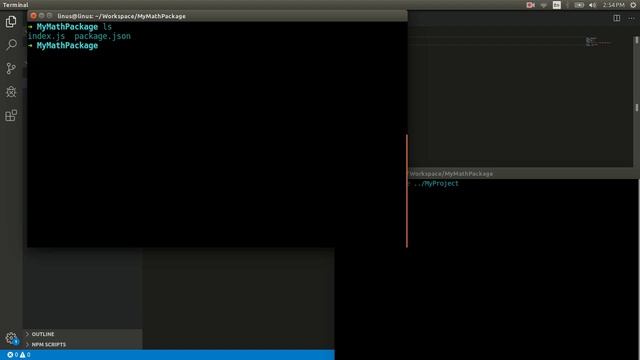Click the ../MyProject text in the back terminal
The width and height of the screenshot is (640, 360).
tap(436, 183)
